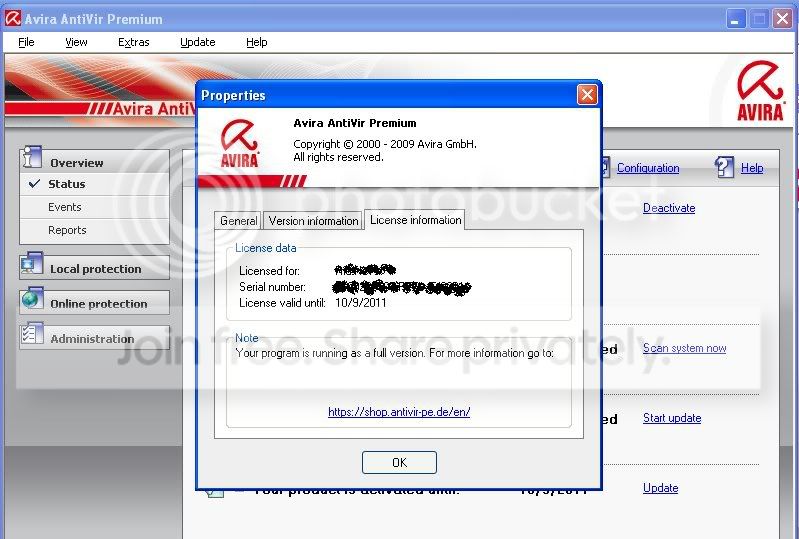
Task: Minimize the Avira AntiVir Premium window
Action: coord(735,19)
